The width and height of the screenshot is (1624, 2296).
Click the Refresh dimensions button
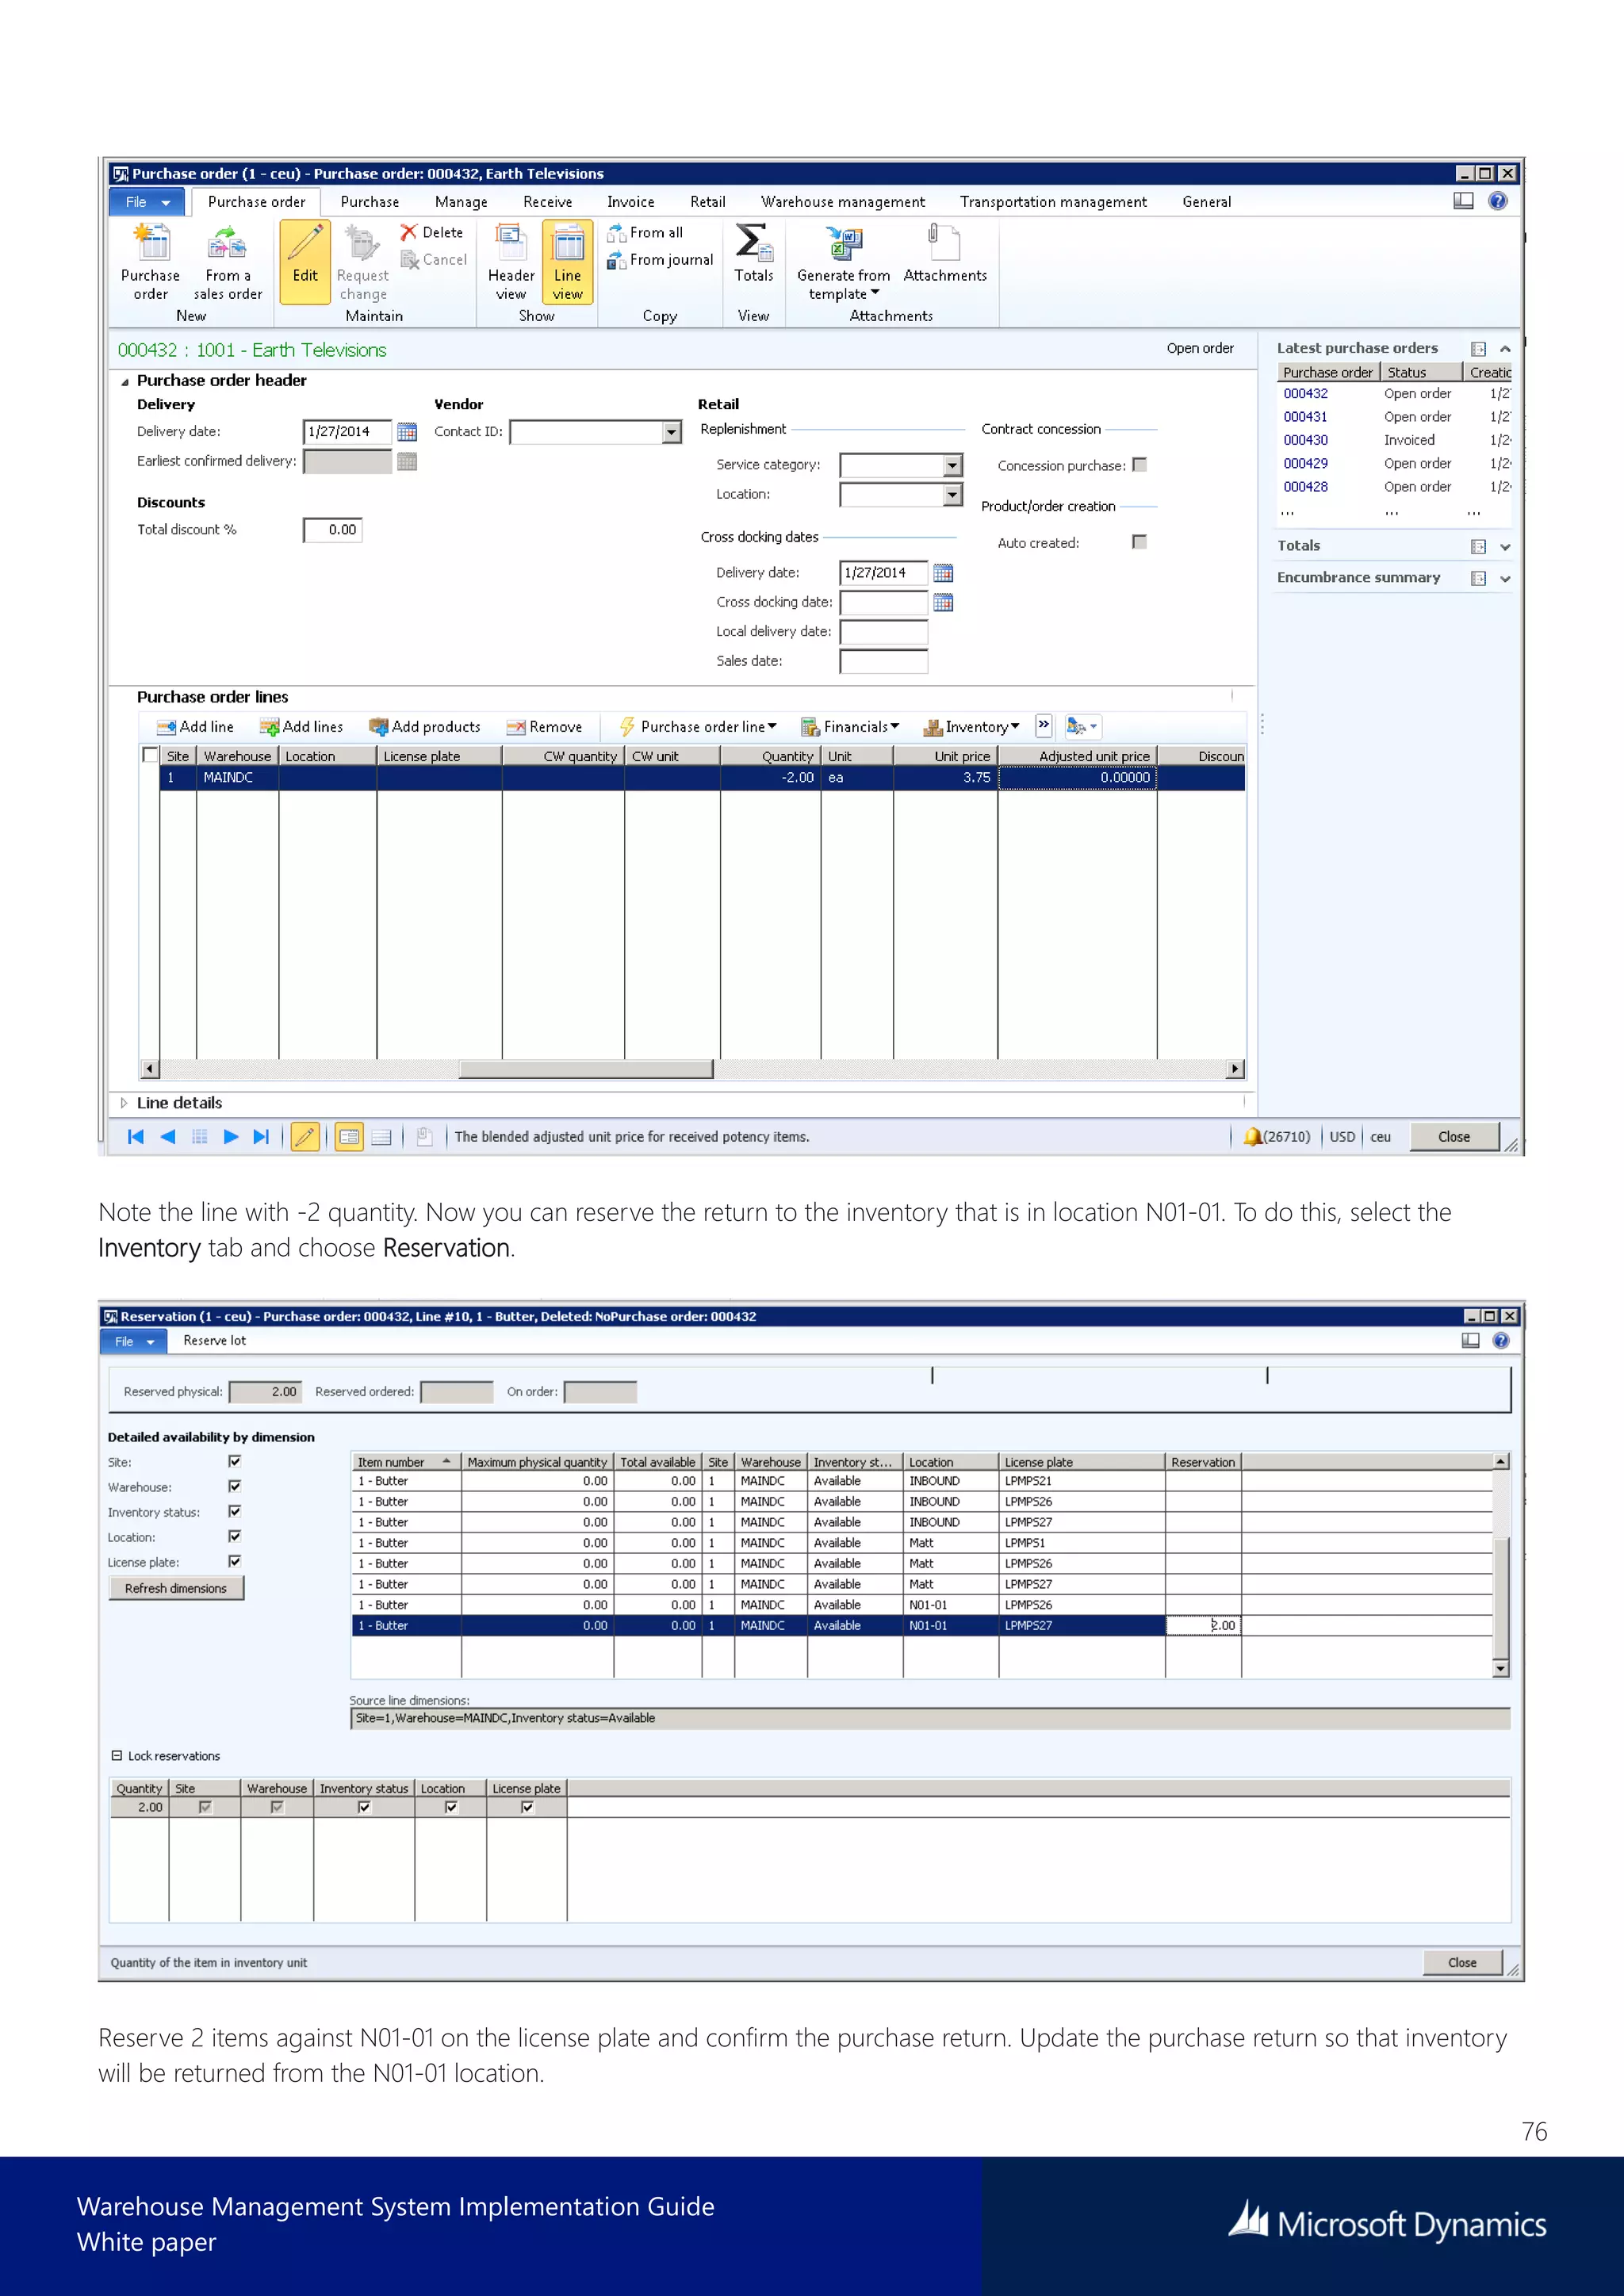tap(176, 1589)
